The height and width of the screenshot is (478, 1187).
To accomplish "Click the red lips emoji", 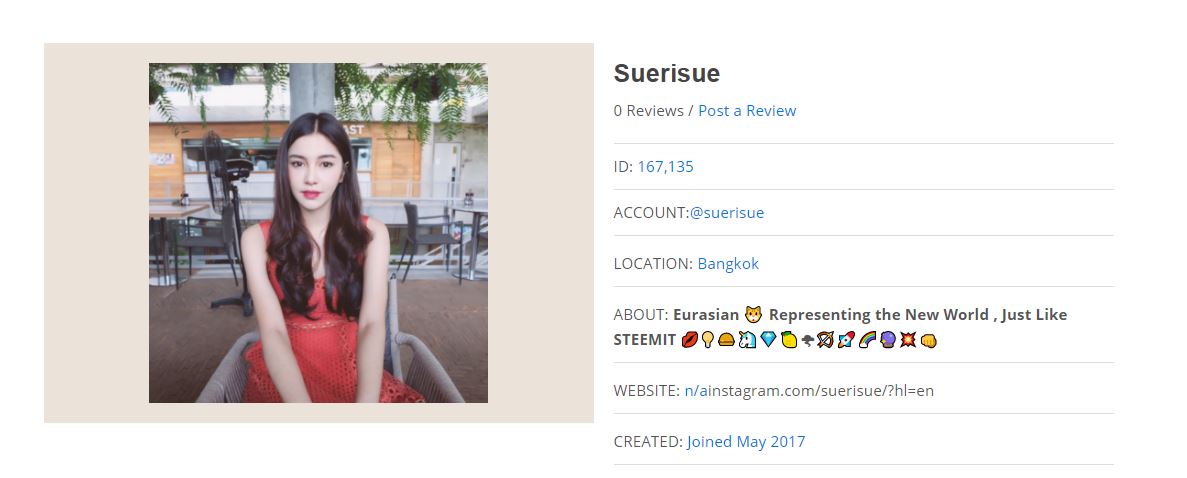I will pos(690,339).
